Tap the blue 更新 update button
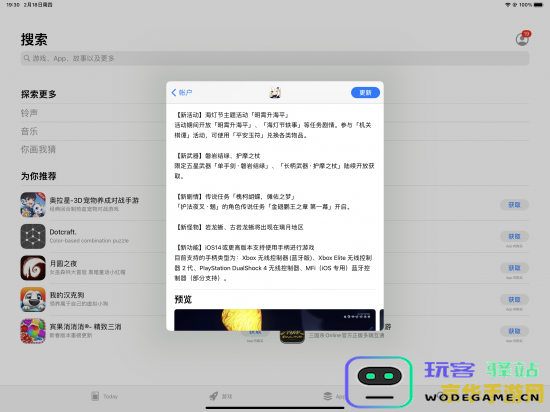 365,93
